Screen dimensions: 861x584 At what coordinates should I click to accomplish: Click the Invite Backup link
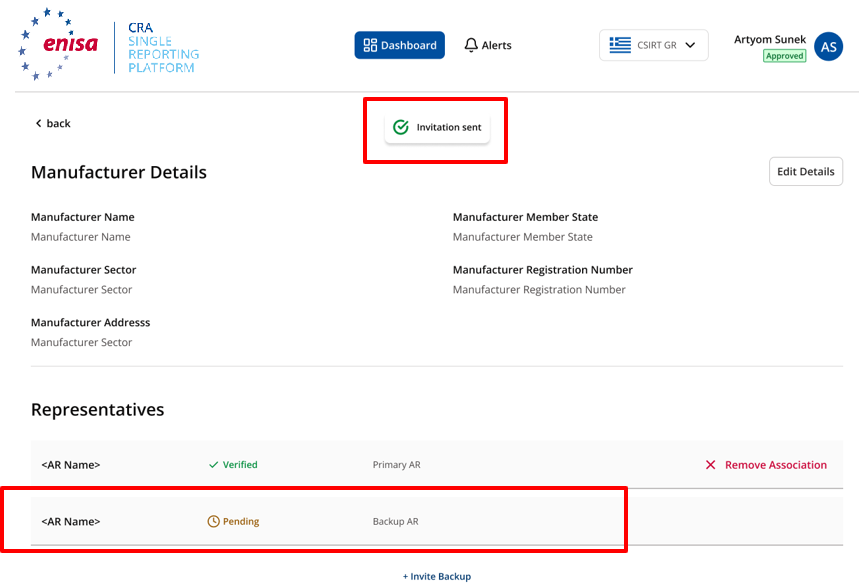[437, 576]
